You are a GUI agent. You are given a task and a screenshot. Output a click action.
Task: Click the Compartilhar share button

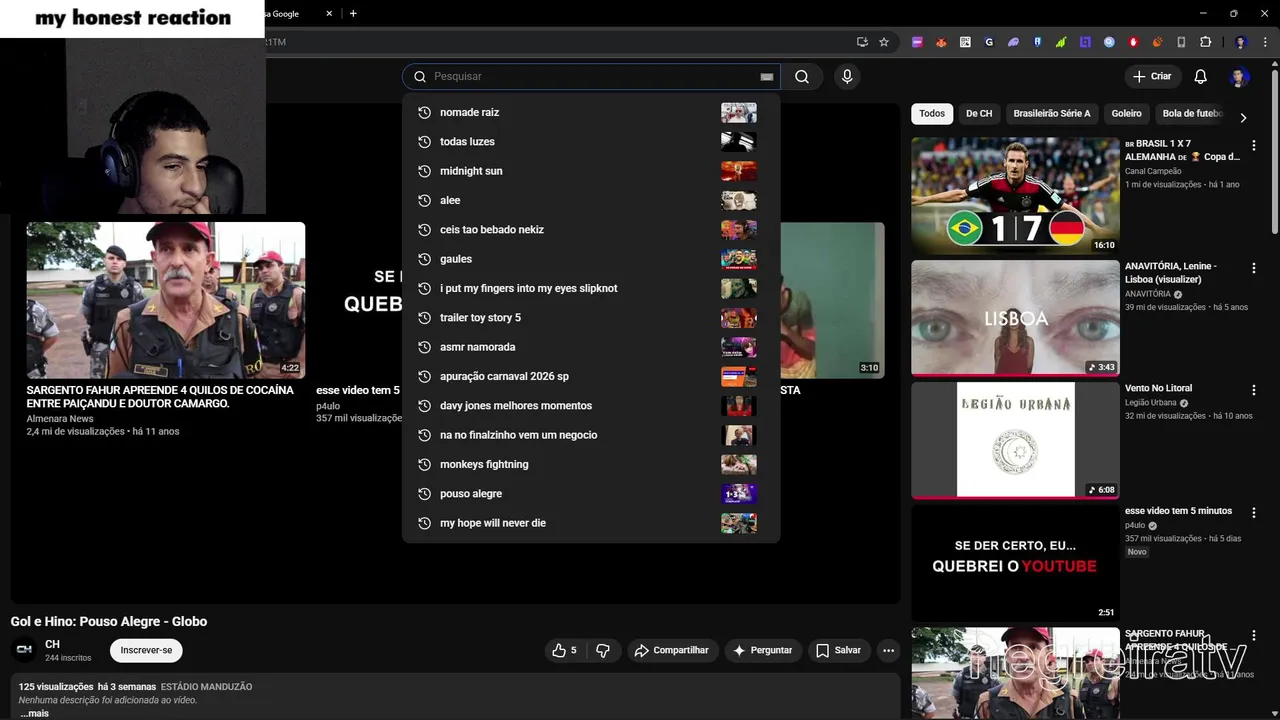pos(671,650)
